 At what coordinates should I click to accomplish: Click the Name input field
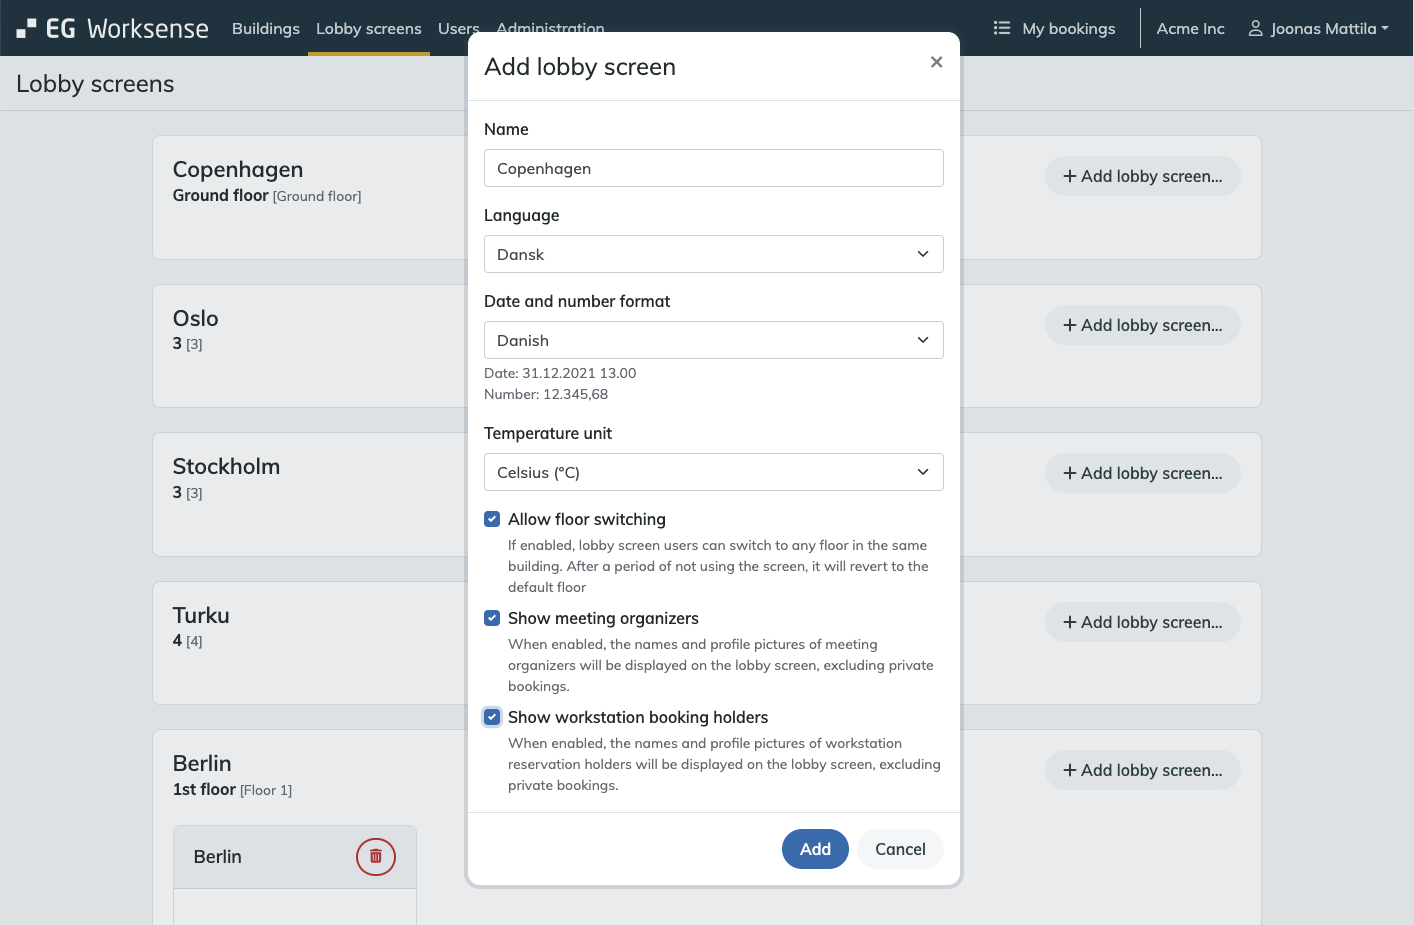[x=713, y=168]
